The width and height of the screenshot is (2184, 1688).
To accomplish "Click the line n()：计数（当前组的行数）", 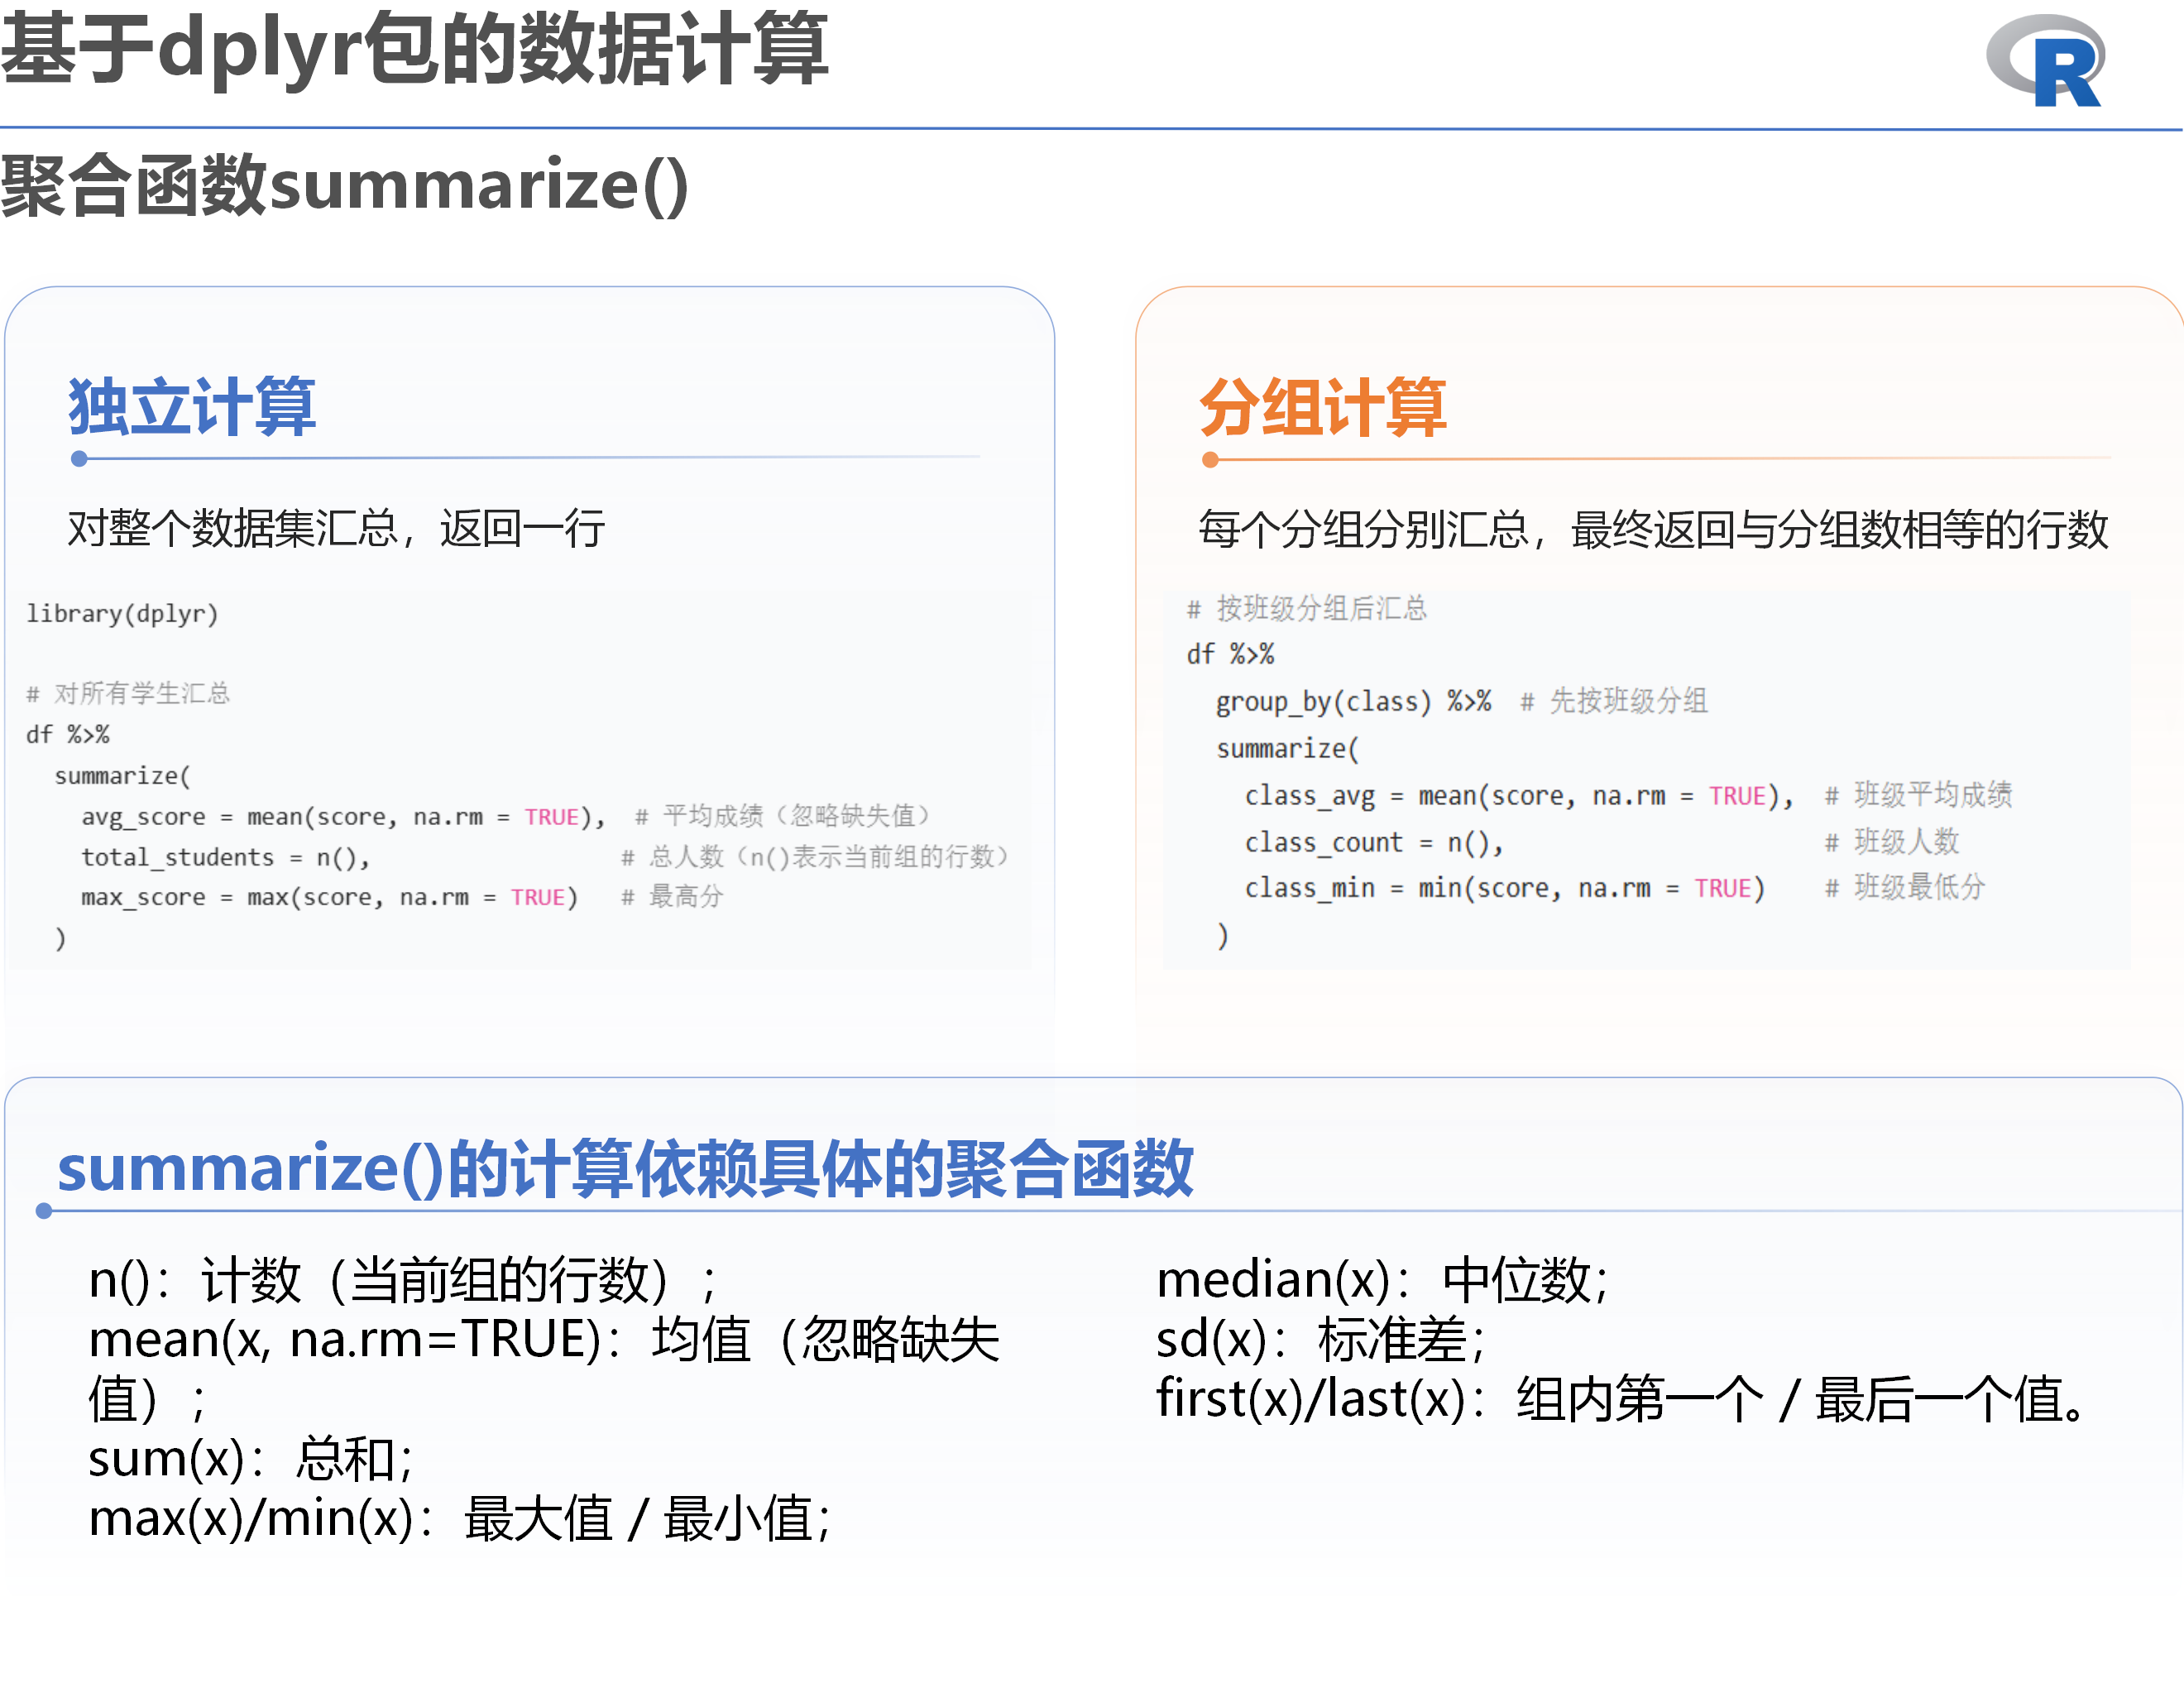I will 404,1280.
